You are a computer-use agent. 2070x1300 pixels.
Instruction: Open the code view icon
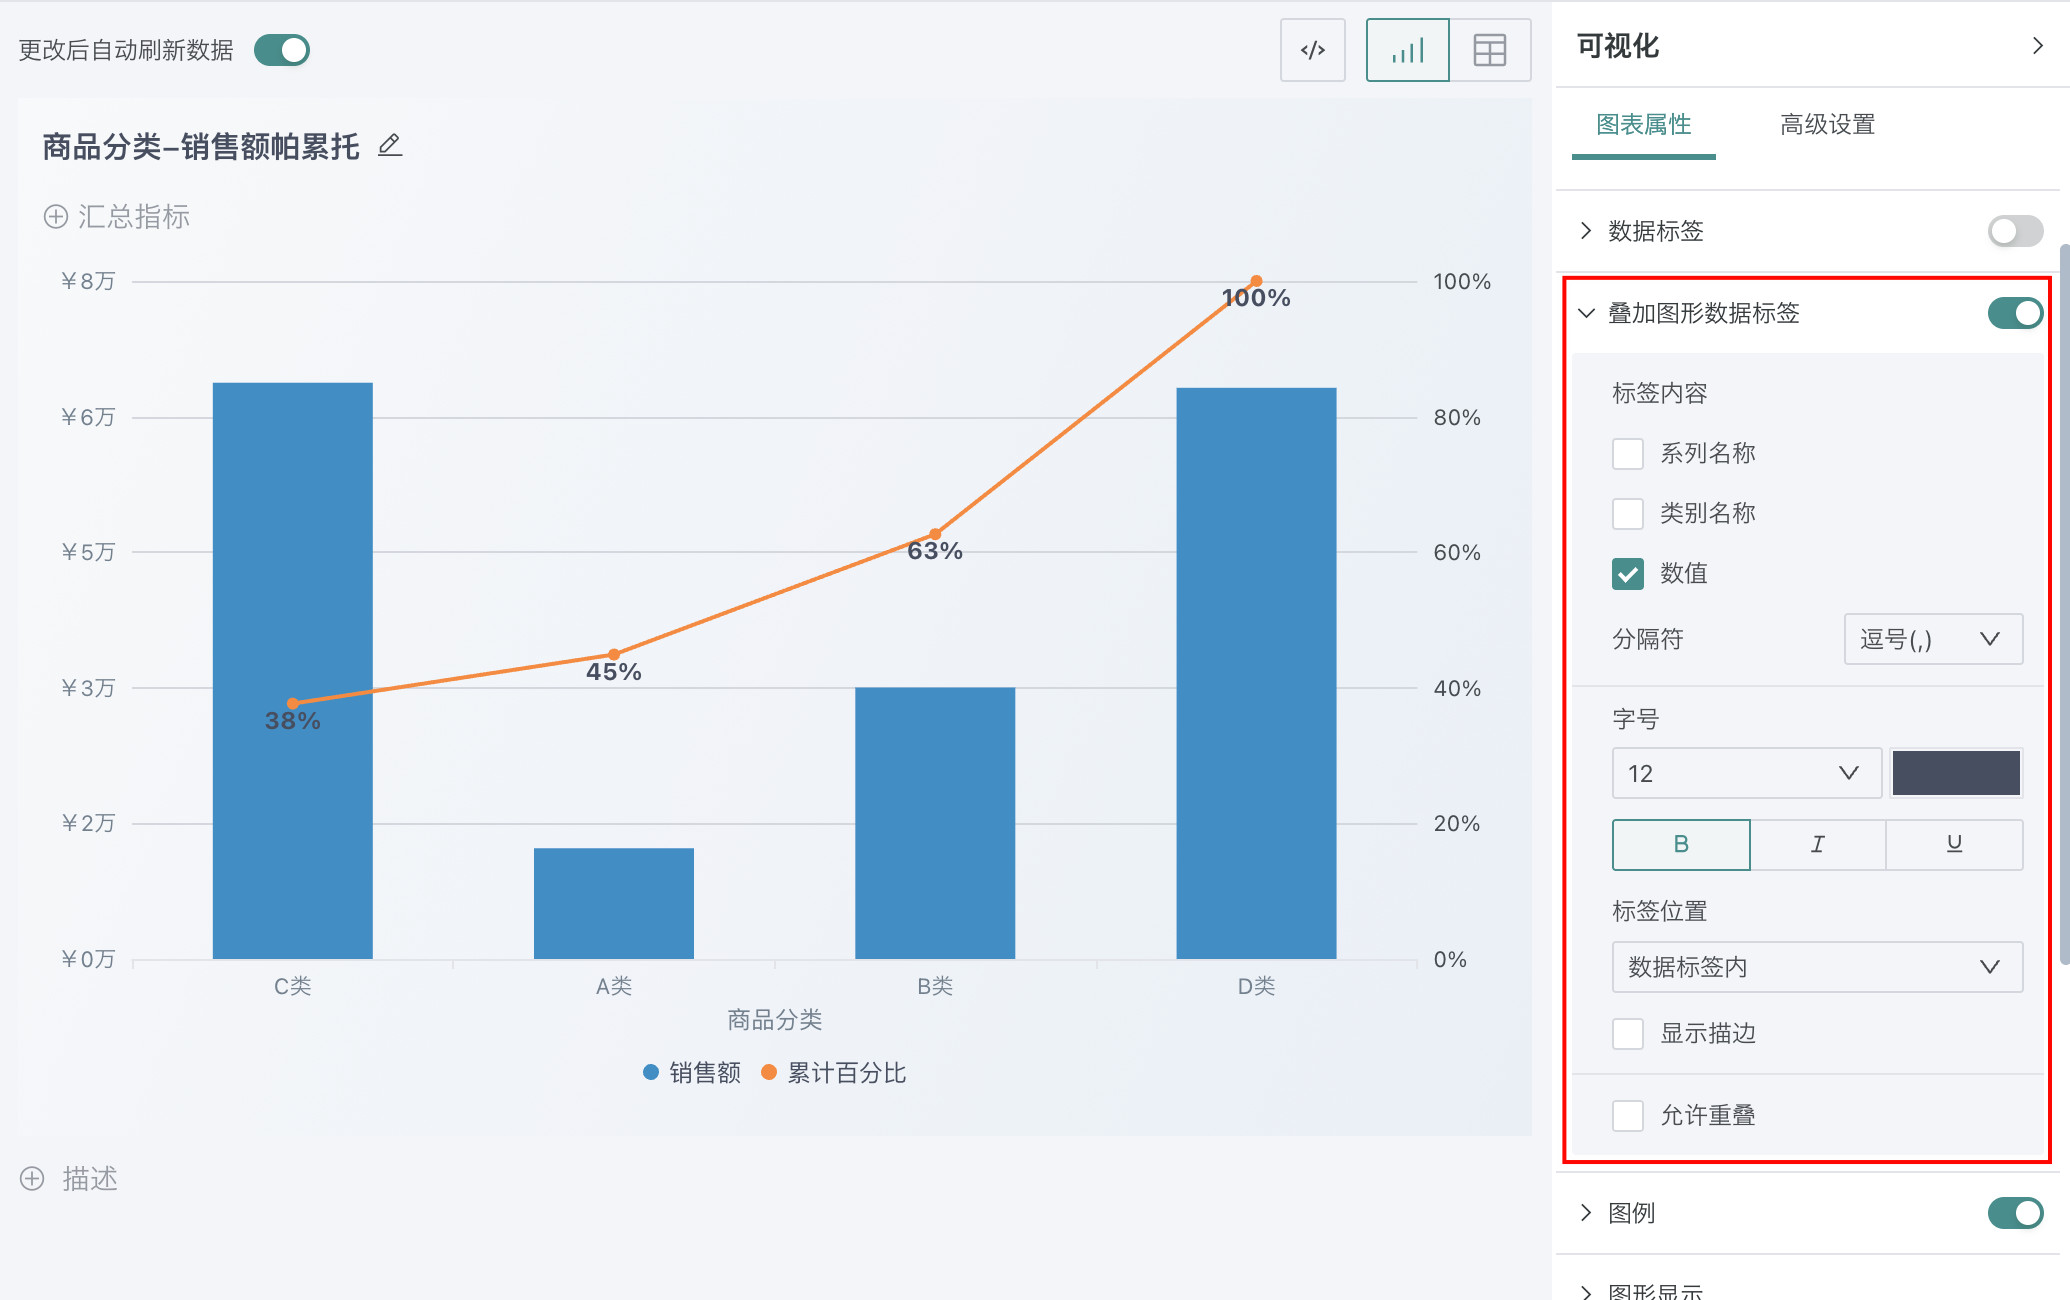(x=1312, y=50)
